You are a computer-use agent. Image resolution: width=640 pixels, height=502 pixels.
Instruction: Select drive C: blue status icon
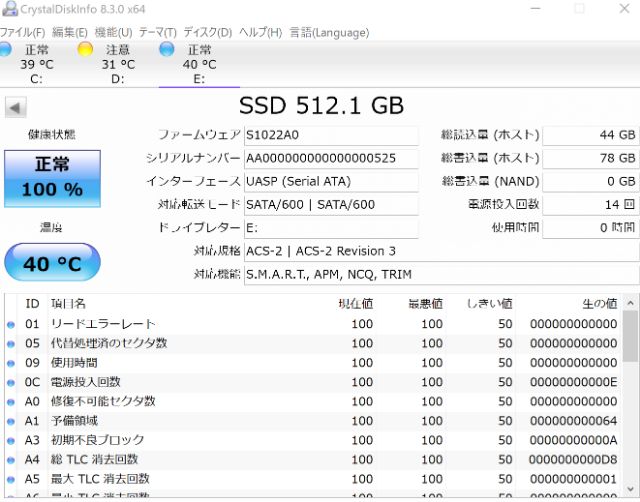click(5, 49)
